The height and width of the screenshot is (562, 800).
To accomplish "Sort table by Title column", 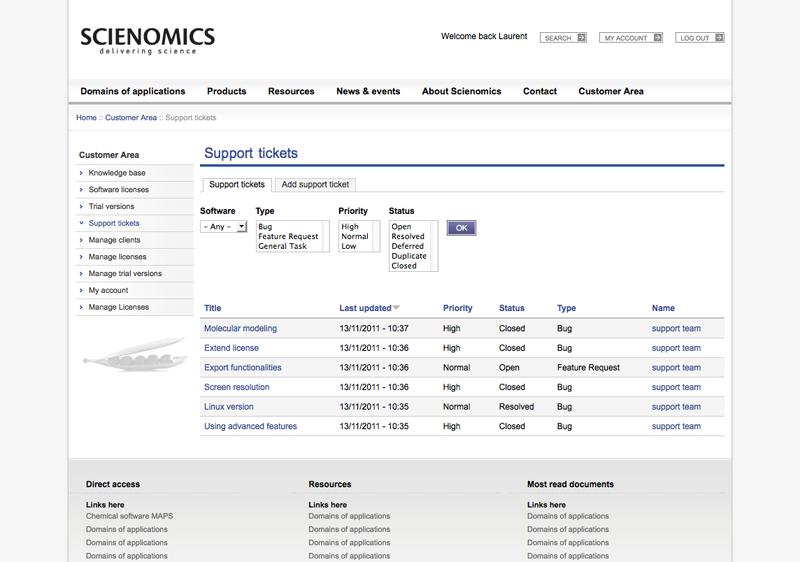I will tap(212, 308).
